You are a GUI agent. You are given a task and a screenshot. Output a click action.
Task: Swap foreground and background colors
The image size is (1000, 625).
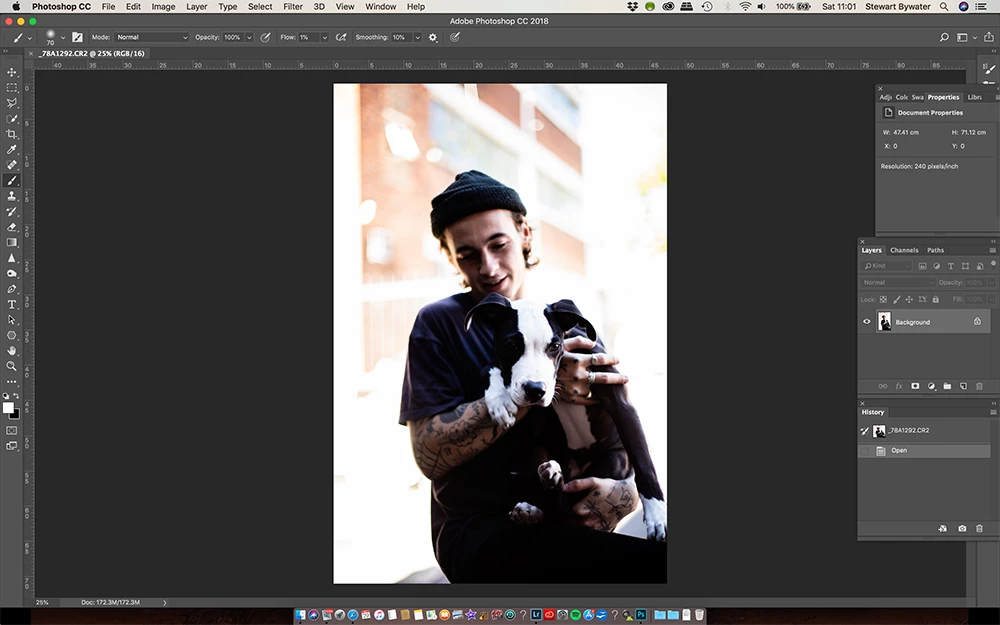pos(17,396)
